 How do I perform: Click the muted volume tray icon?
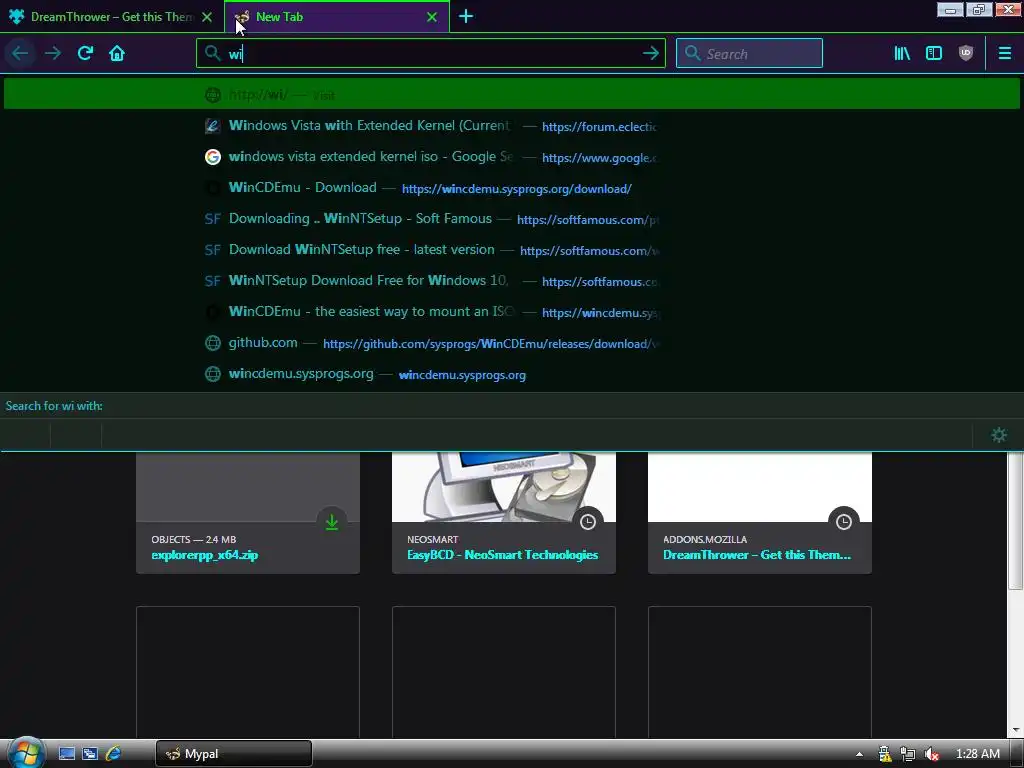click(x=931, y=754)
